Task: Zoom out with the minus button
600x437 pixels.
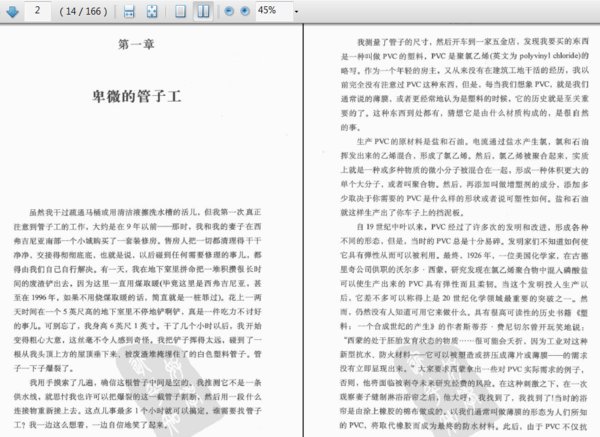Action: pyautogui.click(x=229, y=11)
